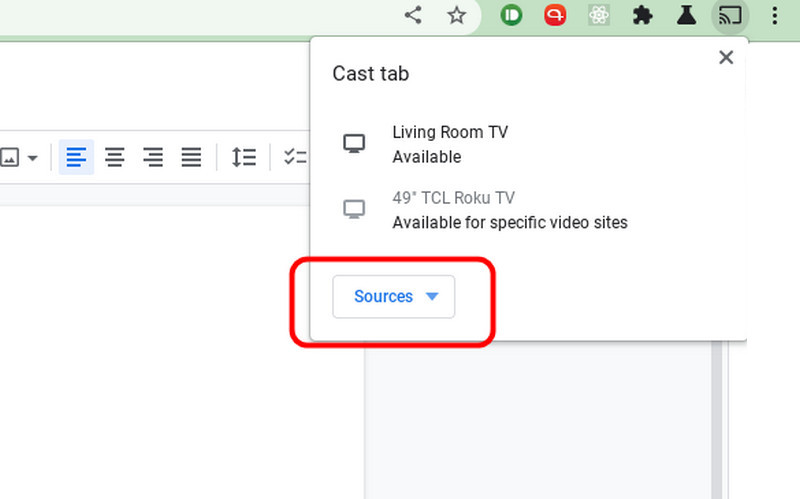Open the Sources dropdown

[x=393, y=296]
